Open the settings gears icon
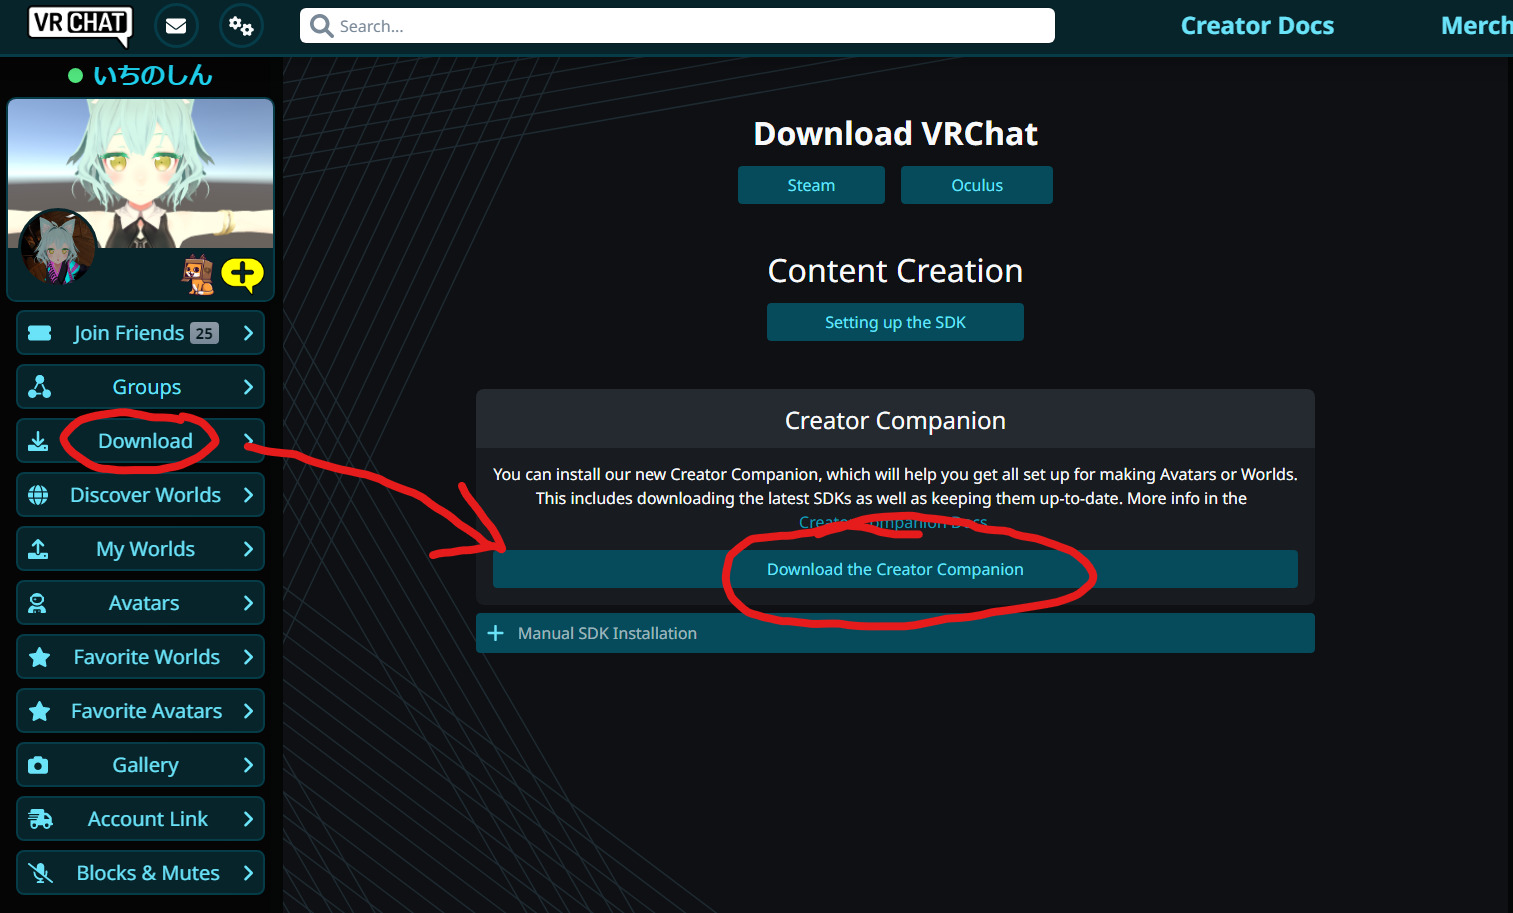The height and width of the screenshot is (913, 1513). [241, 26]
